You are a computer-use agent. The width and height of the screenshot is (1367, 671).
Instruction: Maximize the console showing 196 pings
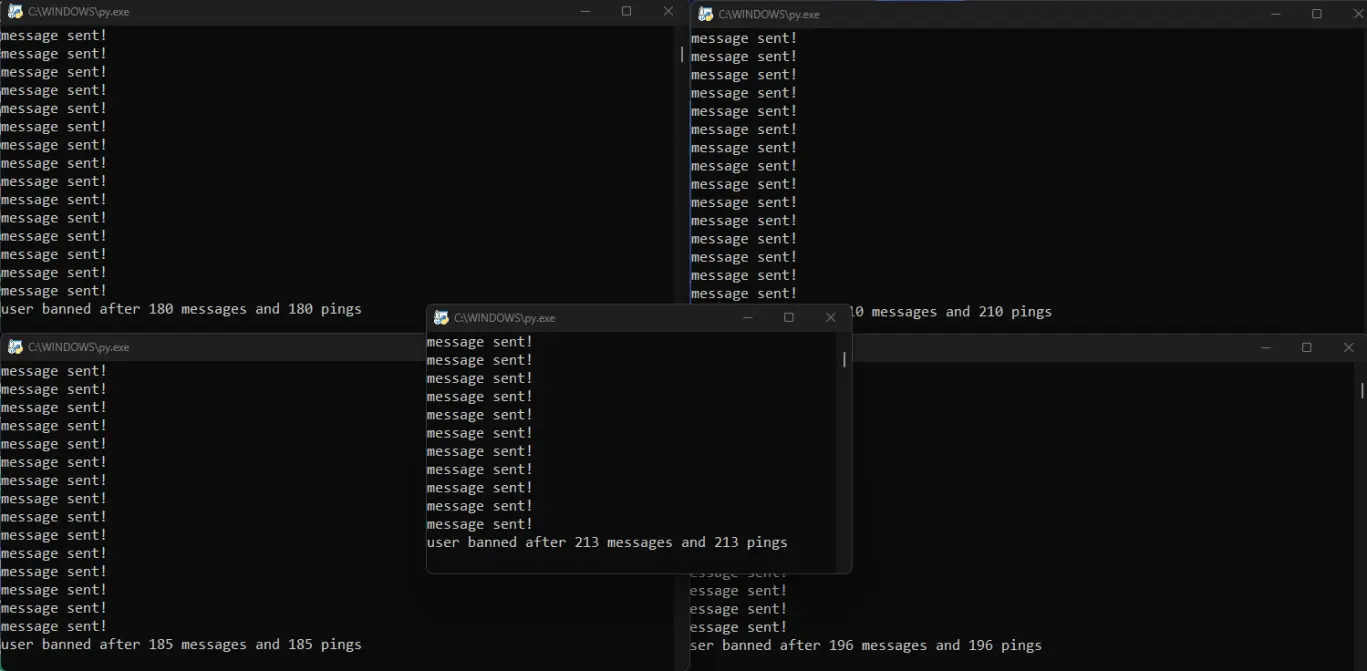[1307, 348]
